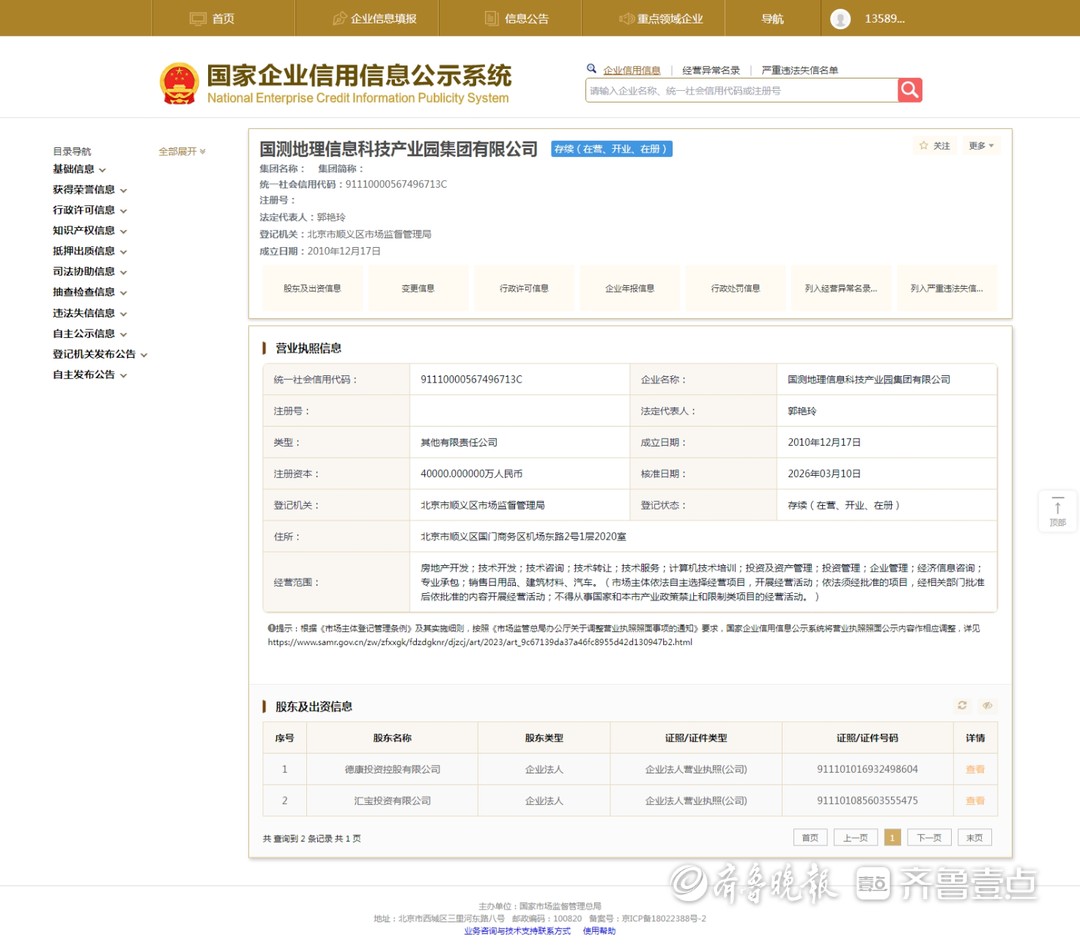
Task: Click shareholder name 汇宝投资有限公司
Action: [x=392, y=801]
